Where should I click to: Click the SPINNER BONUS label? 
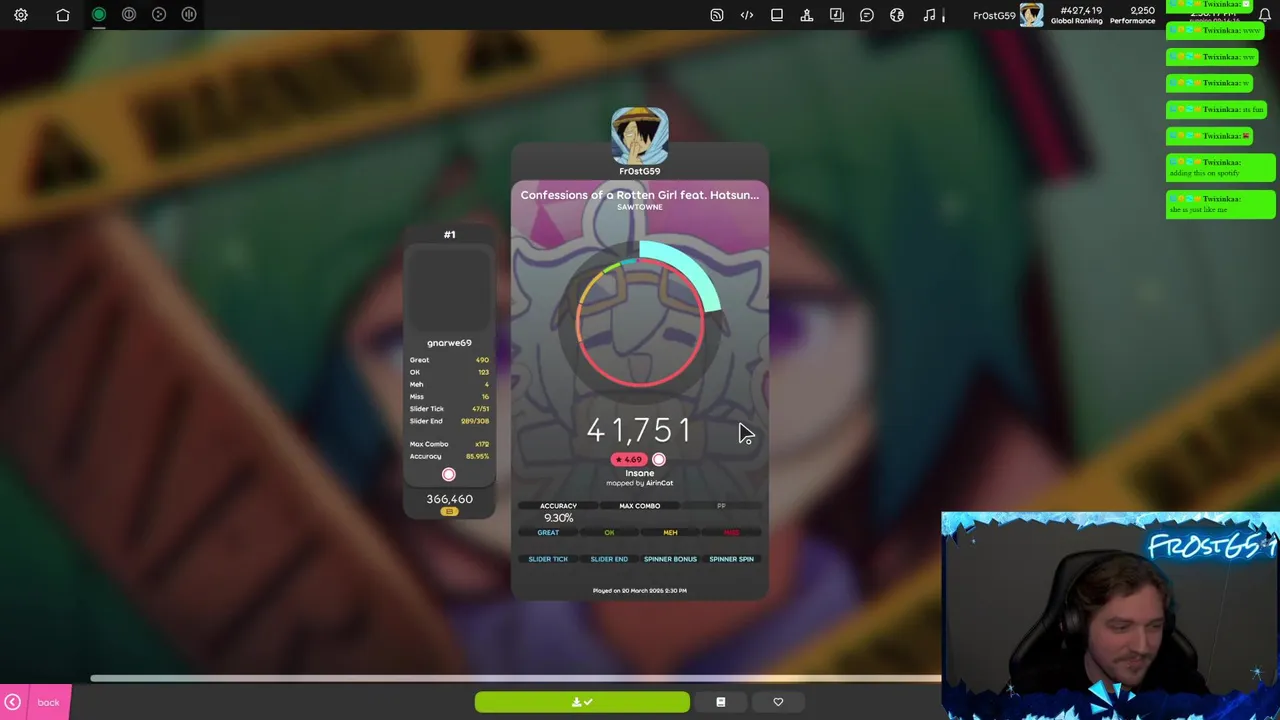[x=670, y=559]
